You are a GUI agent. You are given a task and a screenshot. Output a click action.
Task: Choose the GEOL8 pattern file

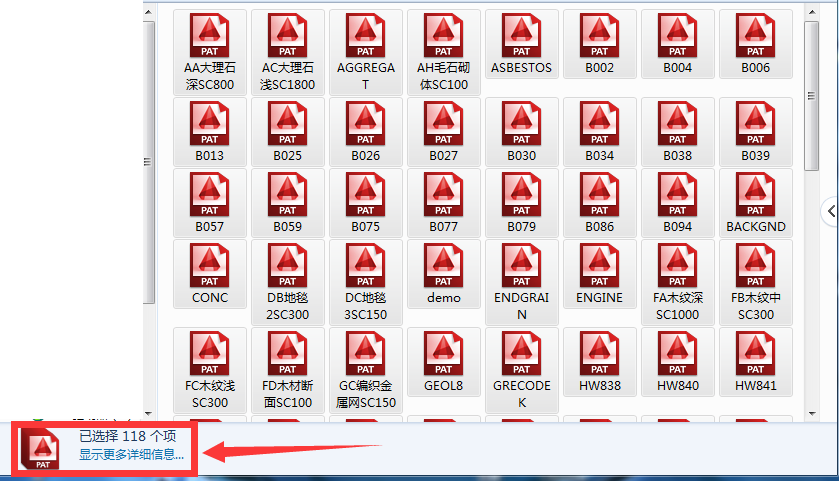coord(444,362)
